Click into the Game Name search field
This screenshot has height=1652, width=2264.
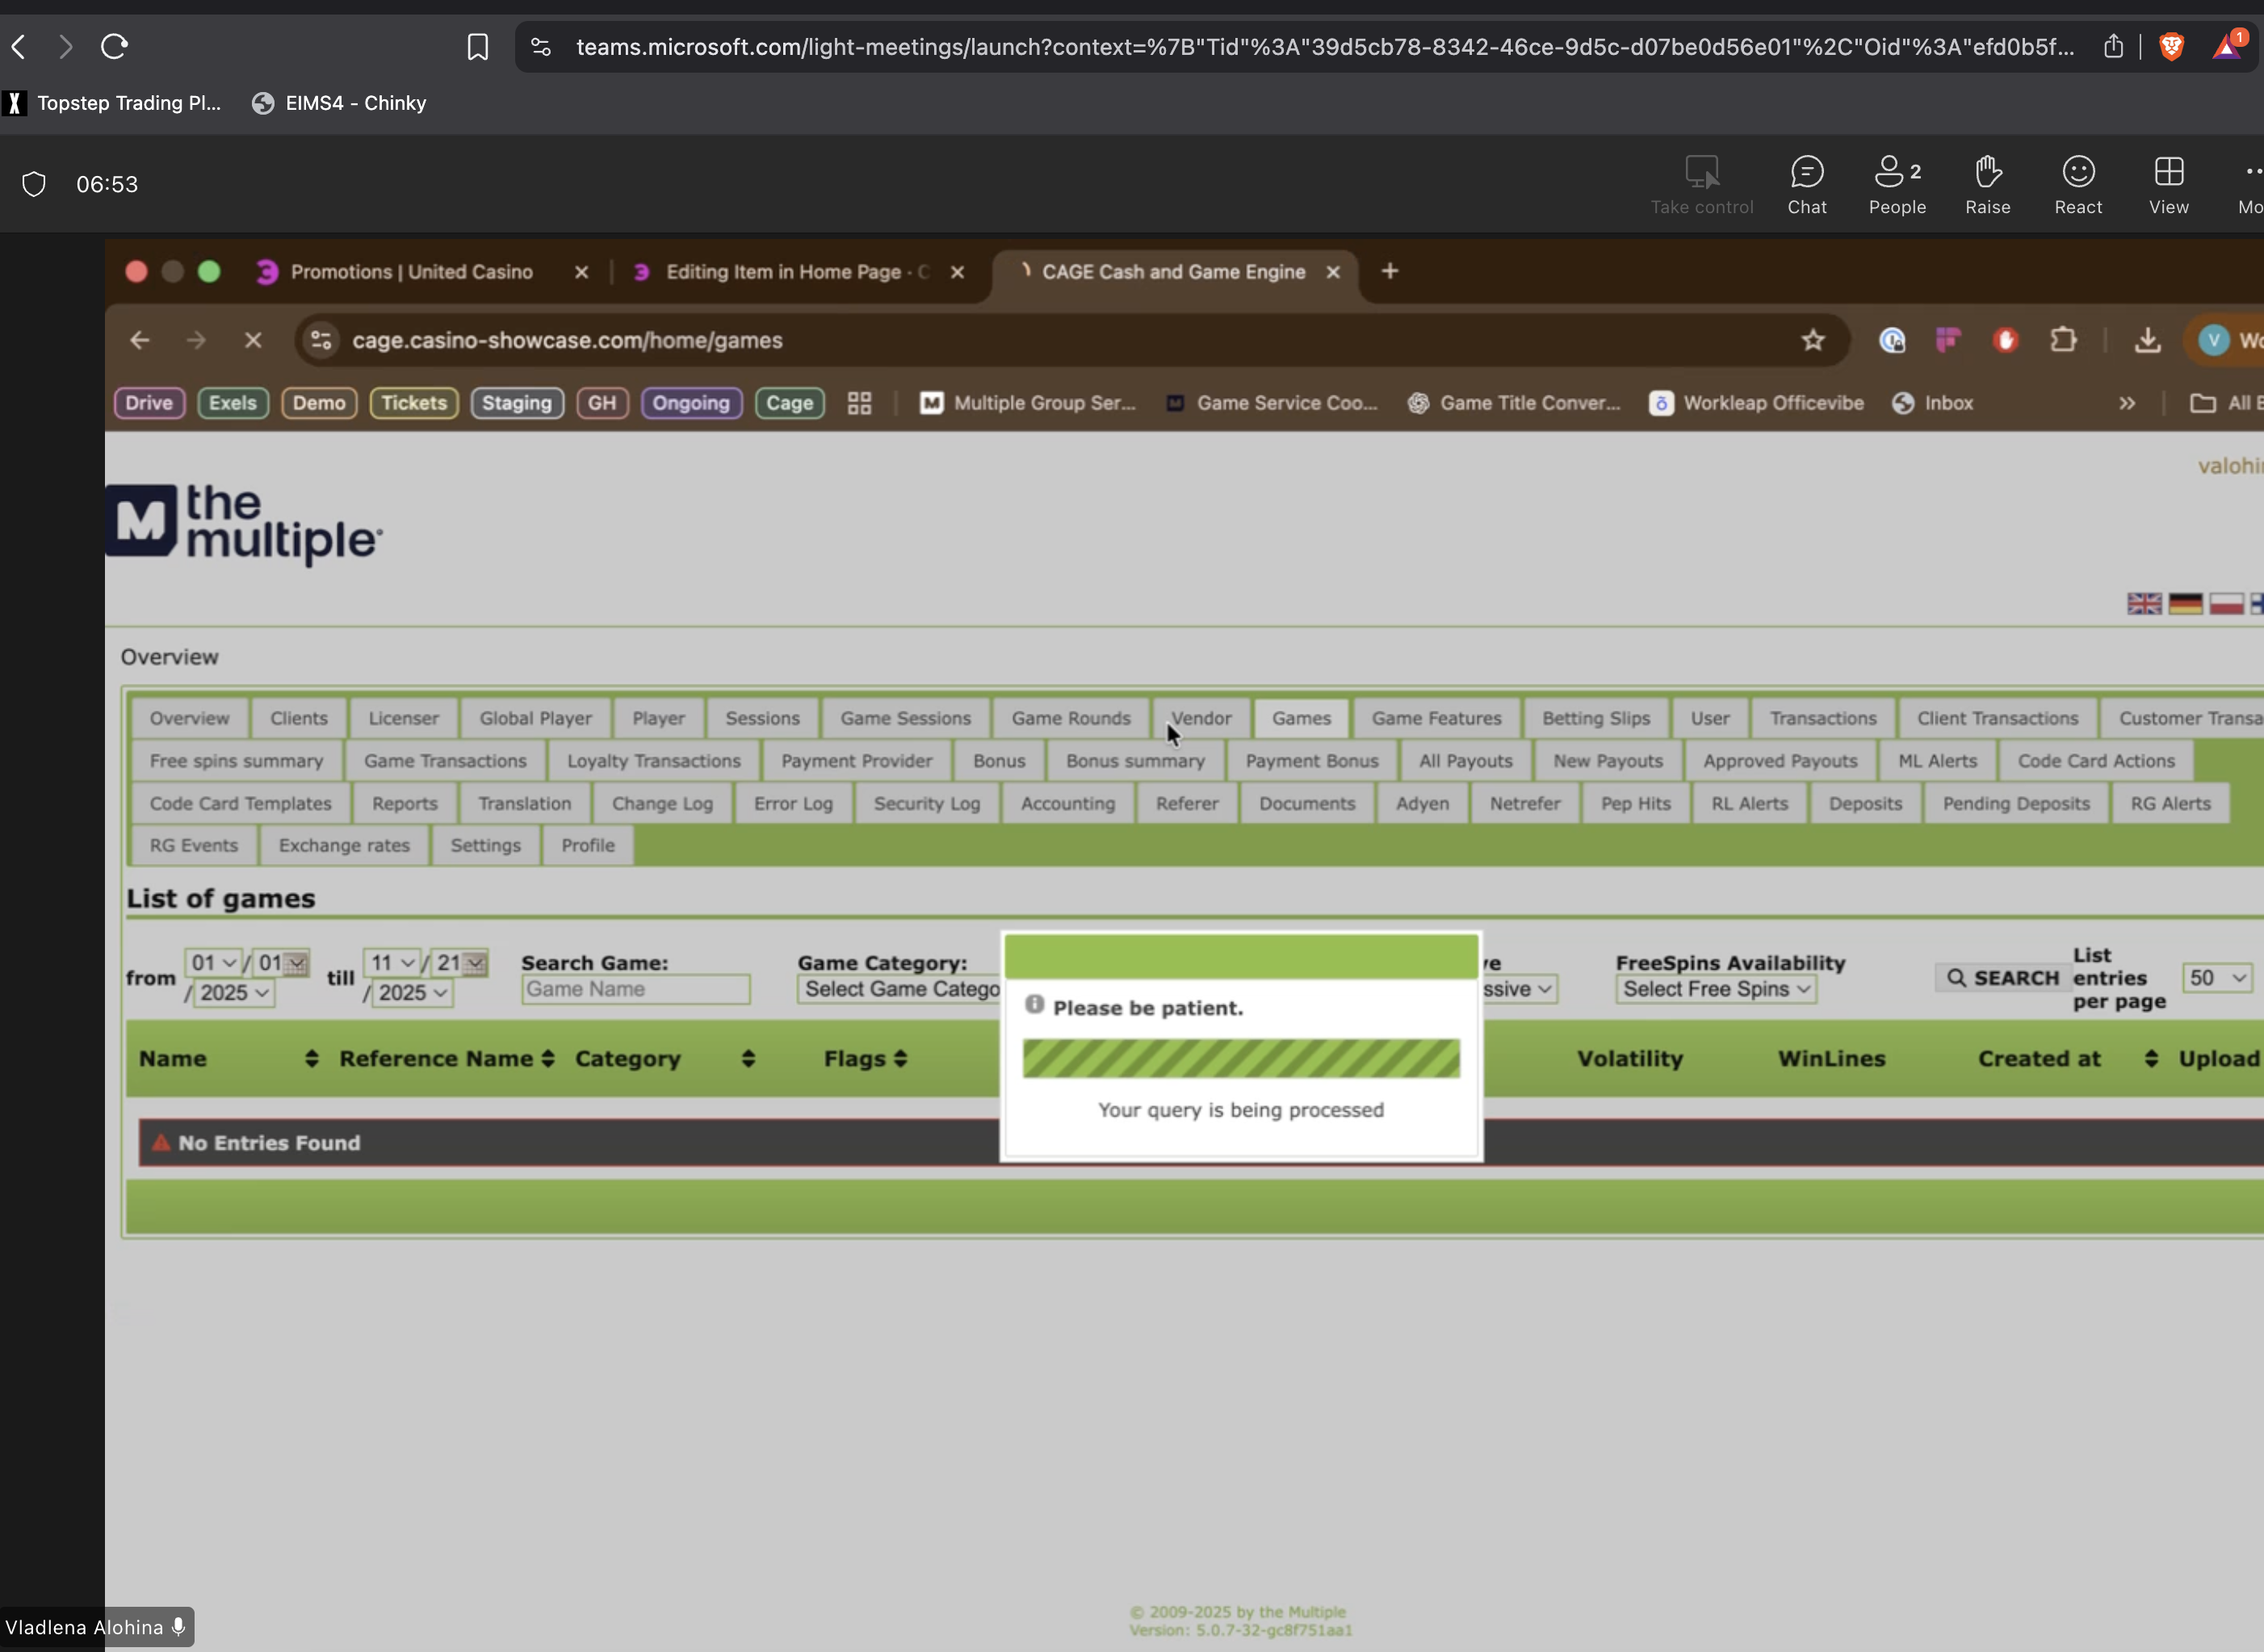(x=635, y=989)
